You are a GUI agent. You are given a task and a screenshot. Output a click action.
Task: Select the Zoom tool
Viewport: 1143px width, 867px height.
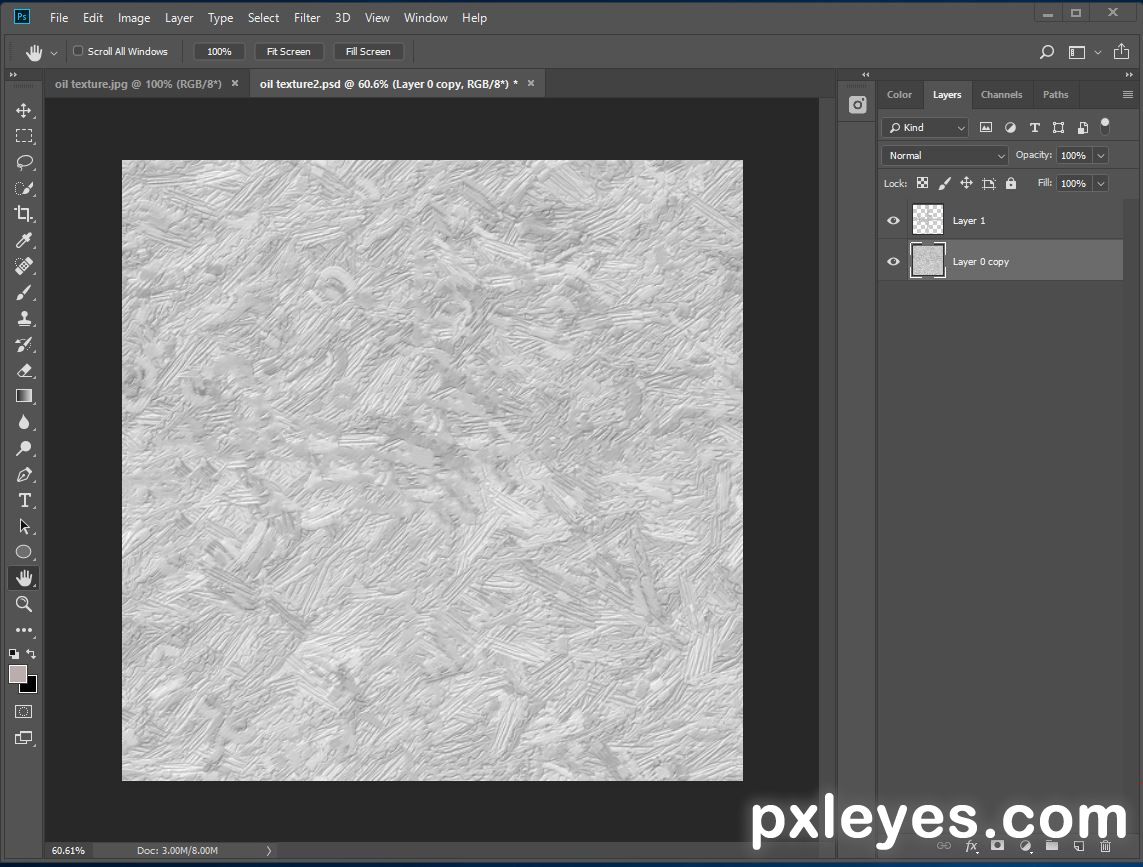pyautogui.click(x=24, y=604)
